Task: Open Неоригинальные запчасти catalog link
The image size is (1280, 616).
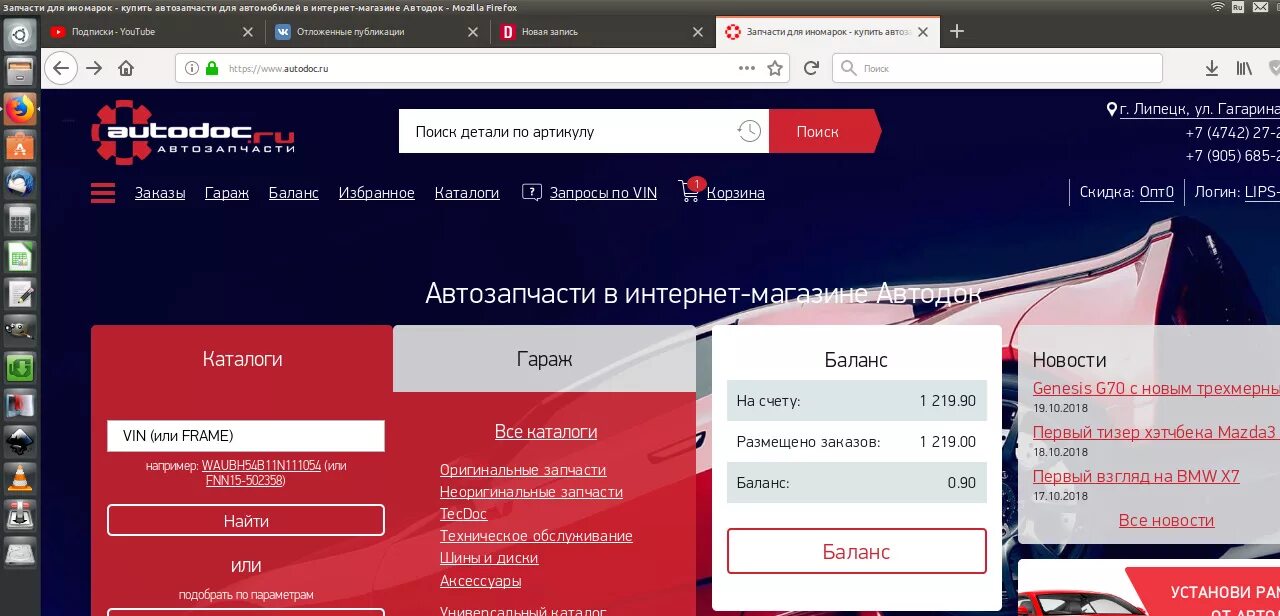Action: [x=531, y=492]
